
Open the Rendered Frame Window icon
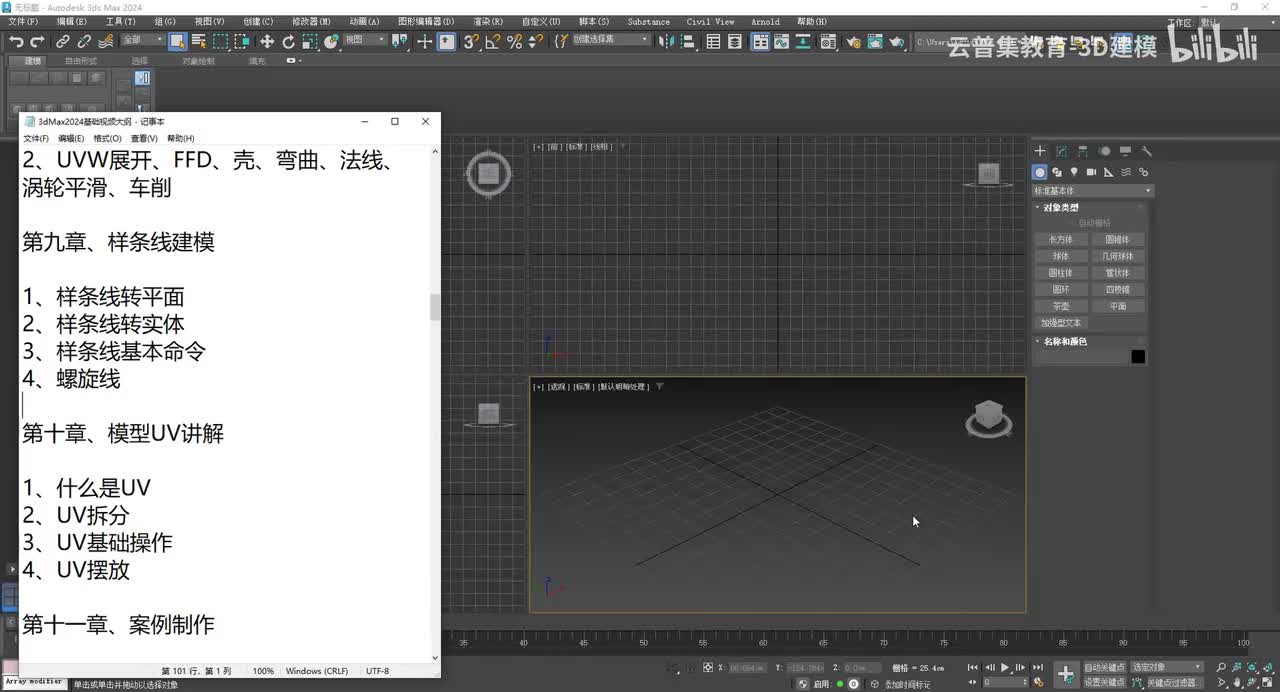(x=875, y=41)
